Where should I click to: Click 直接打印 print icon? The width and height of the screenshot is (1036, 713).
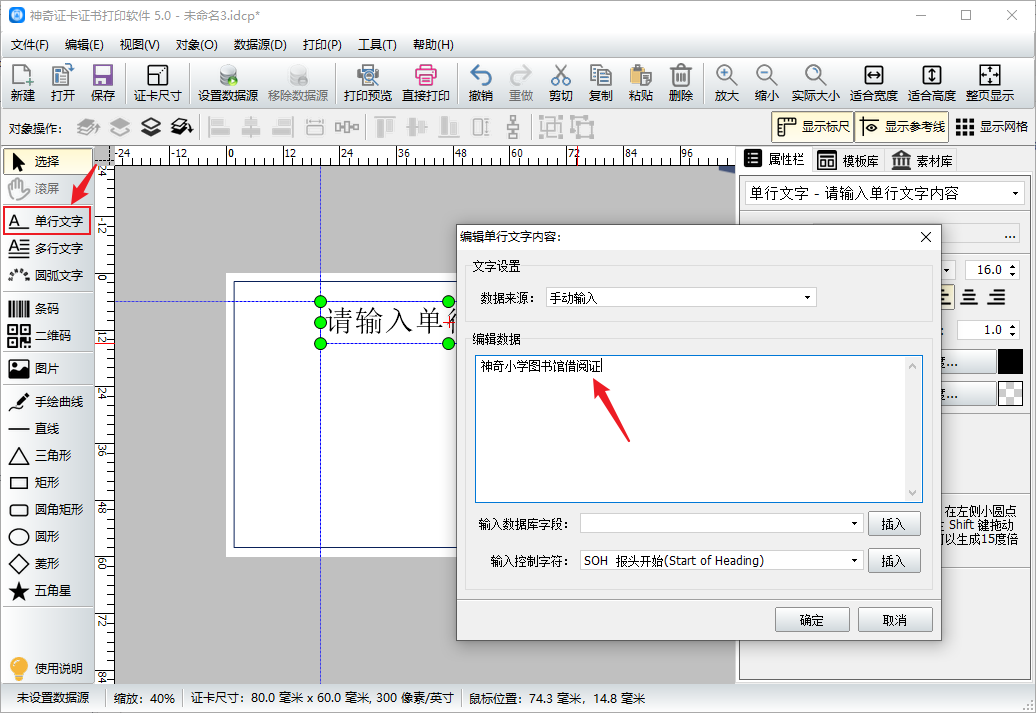pos(426,83)
